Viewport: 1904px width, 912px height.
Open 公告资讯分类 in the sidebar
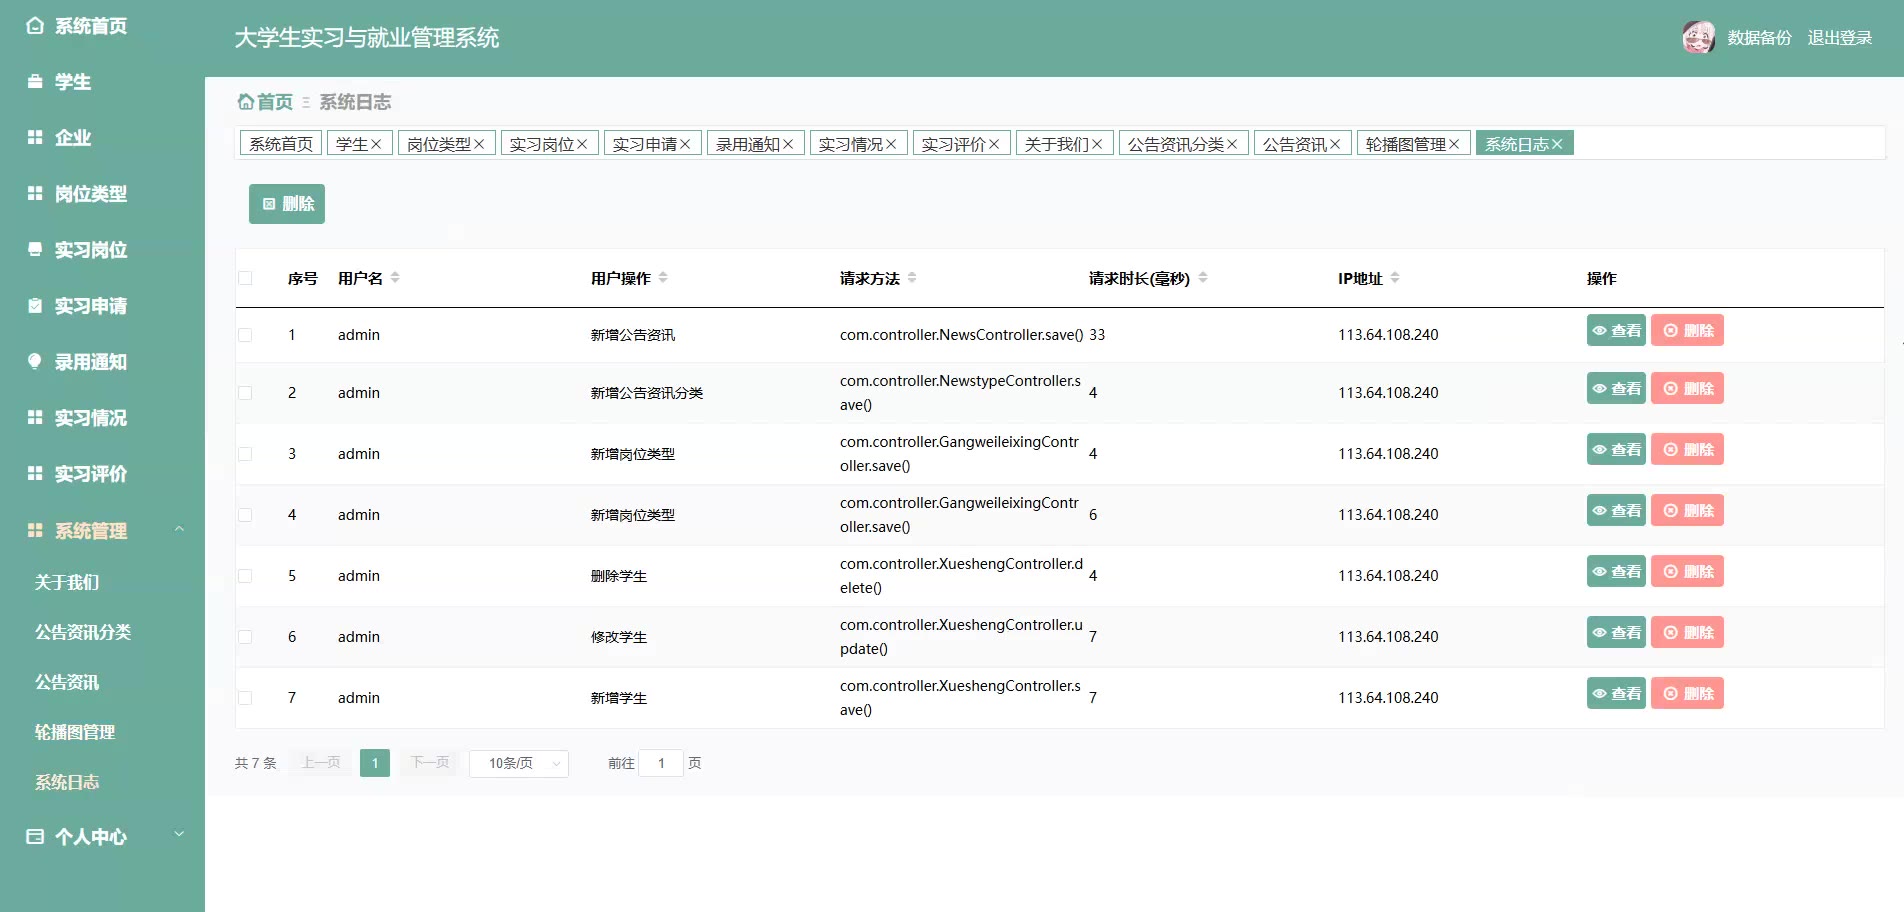coord(83,632)
